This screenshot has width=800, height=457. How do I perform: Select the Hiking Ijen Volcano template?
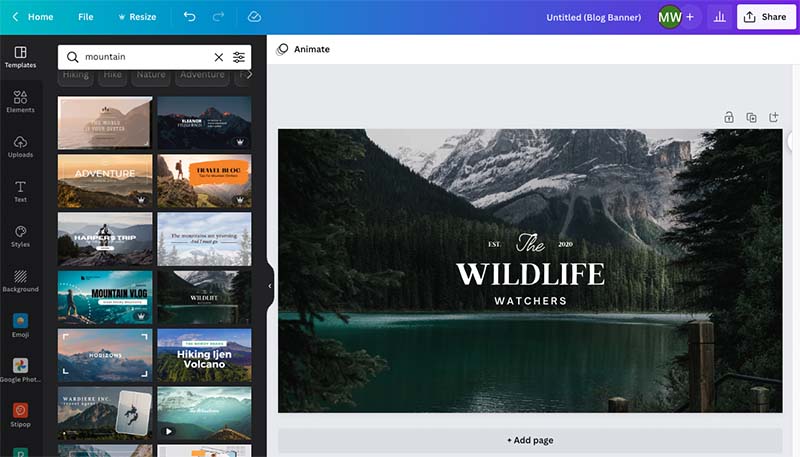[x=204, y=355]
